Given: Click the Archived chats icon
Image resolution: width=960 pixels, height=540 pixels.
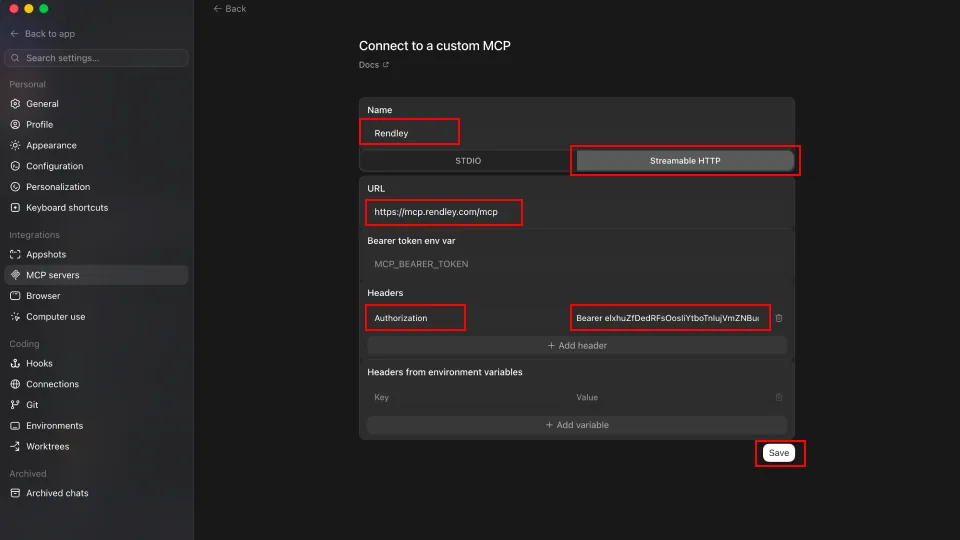Looking at the screenshot, I should coord(15,493).
